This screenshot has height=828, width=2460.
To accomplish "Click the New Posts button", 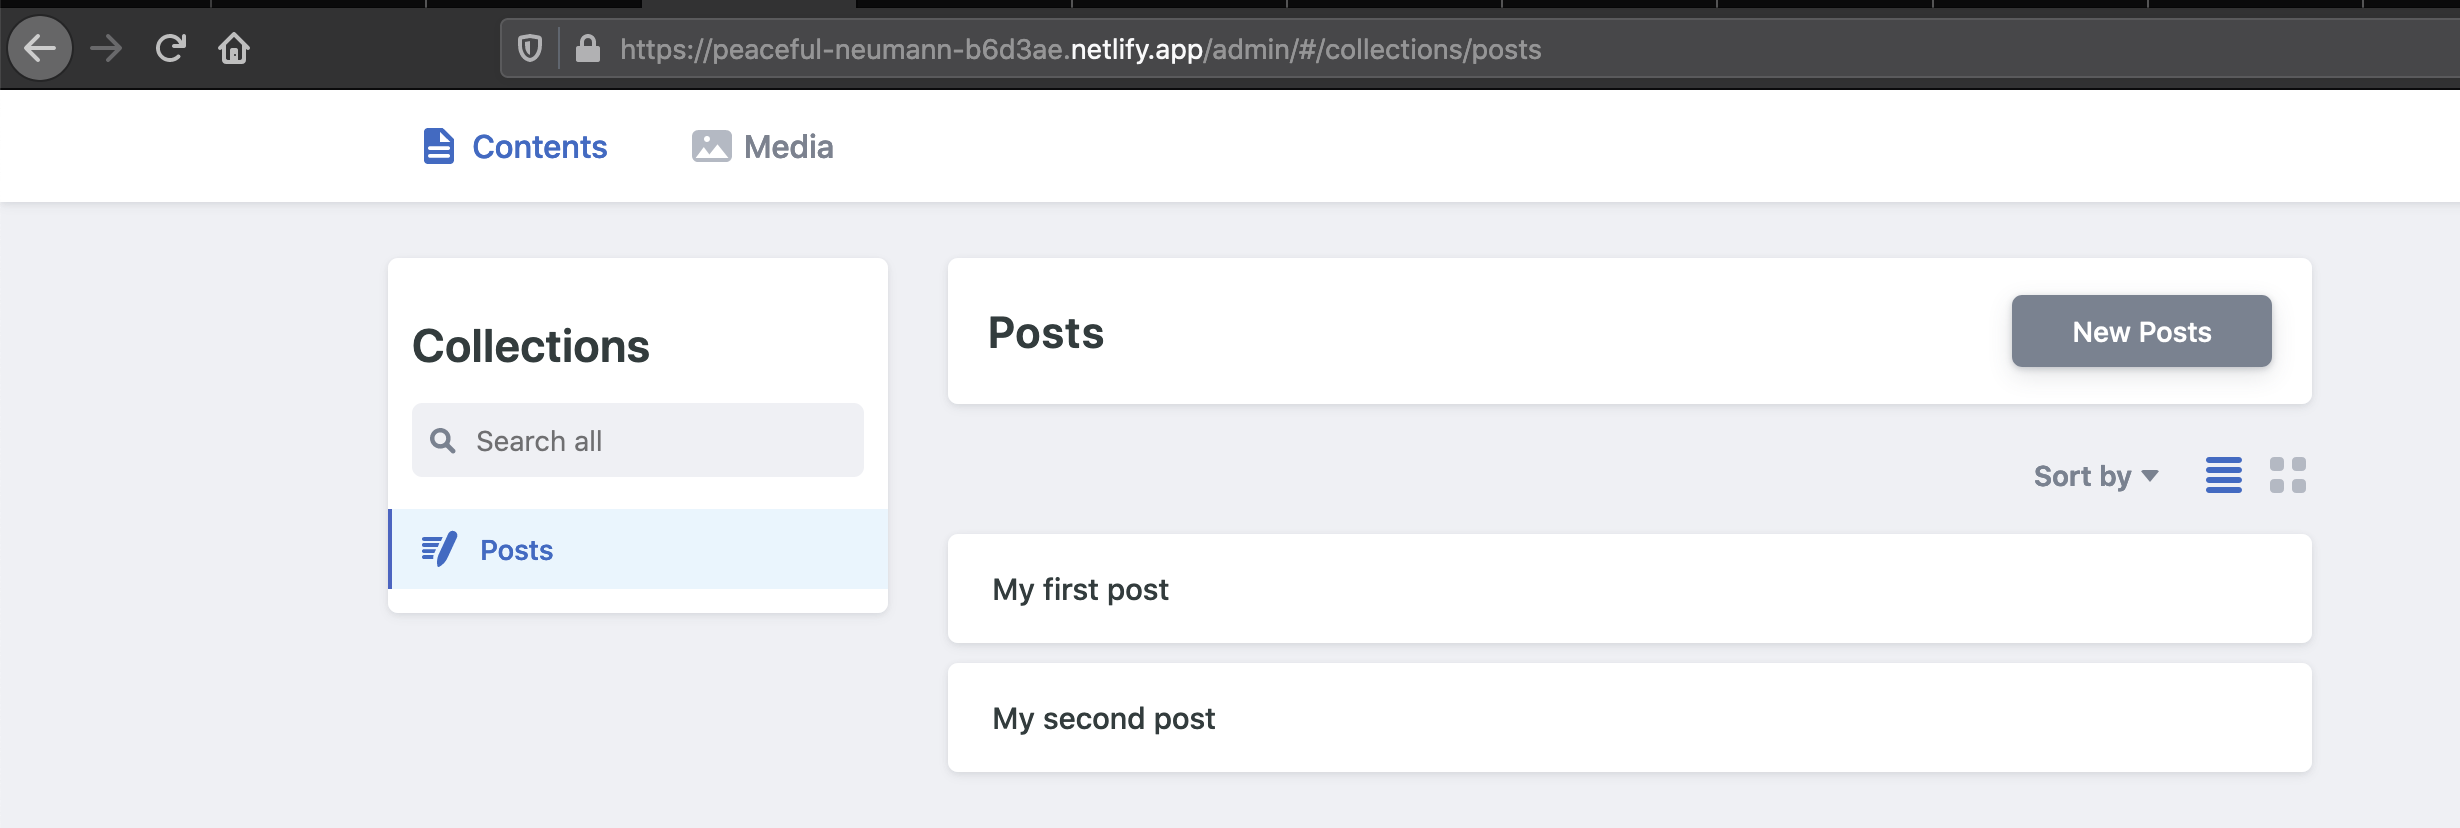I will click(2140, 331).
